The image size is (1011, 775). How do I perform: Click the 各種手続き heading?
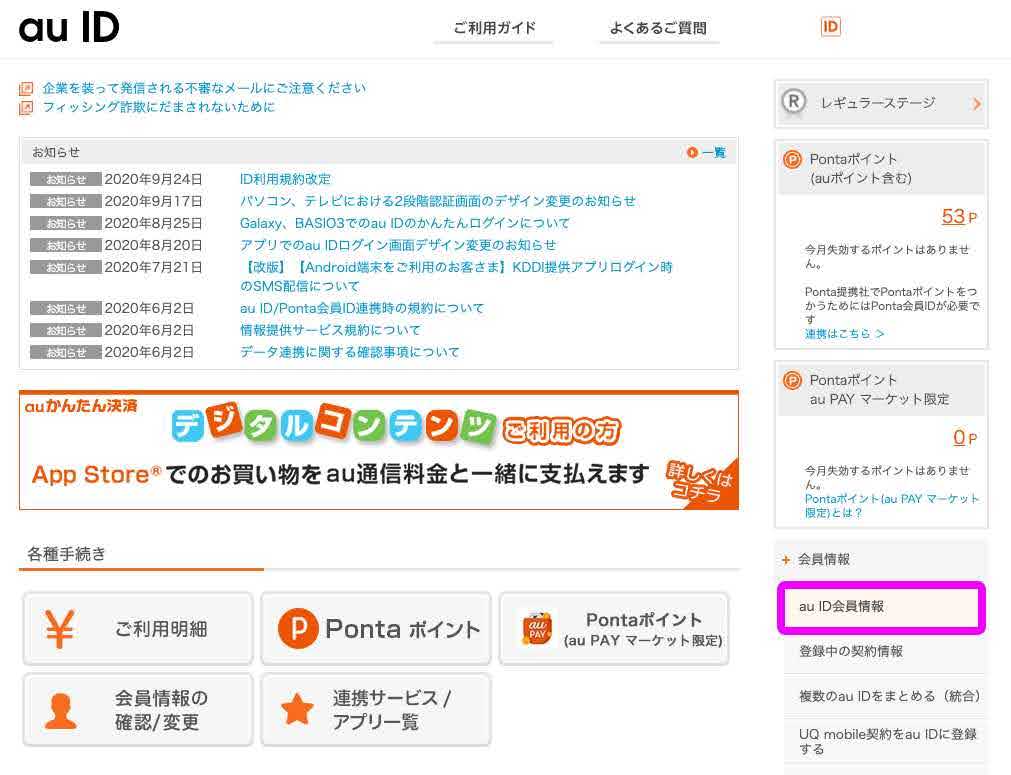click(66, 554)
